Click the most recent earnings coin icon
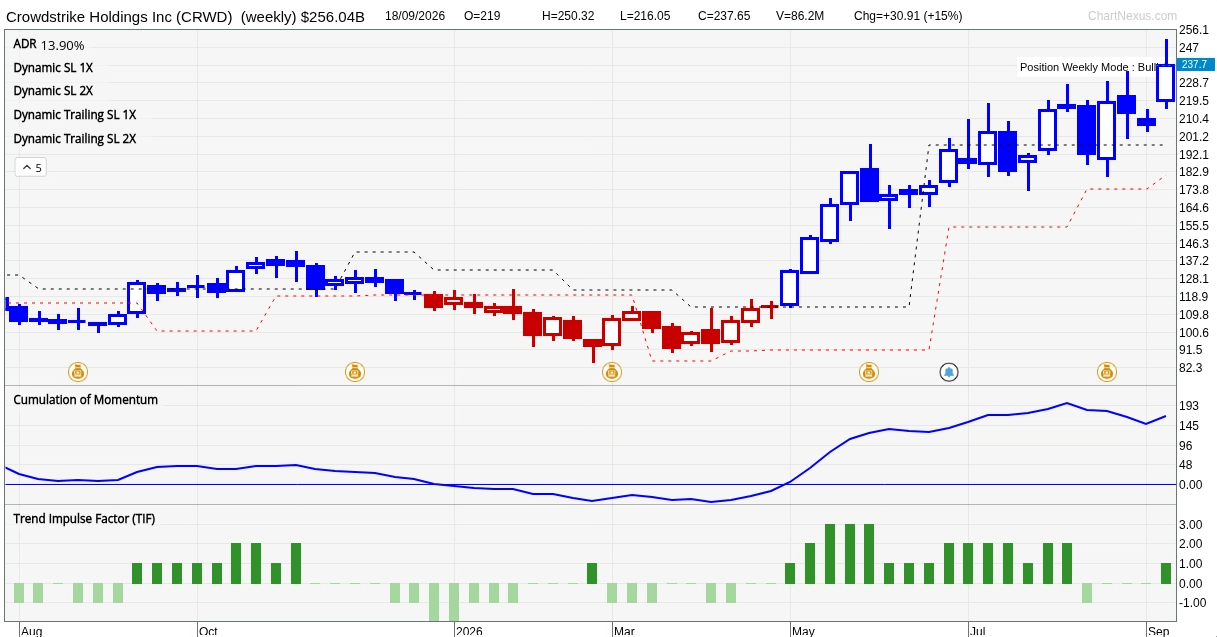 tap(1107, 372)
